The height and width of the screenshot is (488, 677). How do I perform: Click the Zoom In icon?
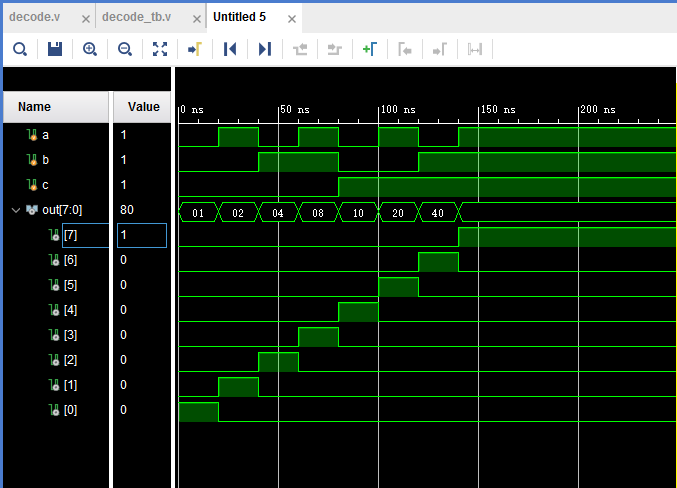(x=90, y=49)
